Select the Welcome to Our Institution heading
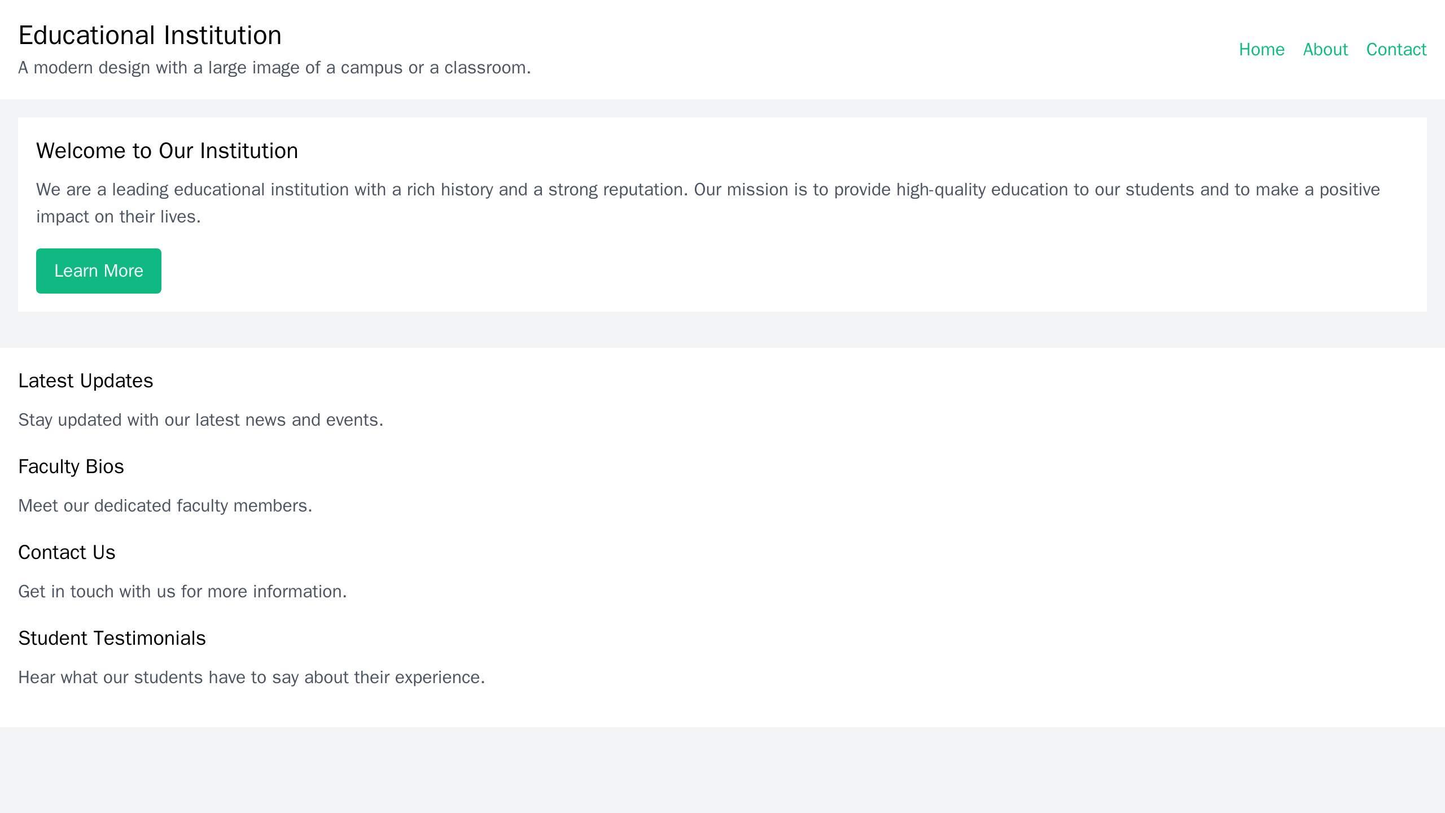1445x813 pixels. pyautogui.click(x=167, y=151)
